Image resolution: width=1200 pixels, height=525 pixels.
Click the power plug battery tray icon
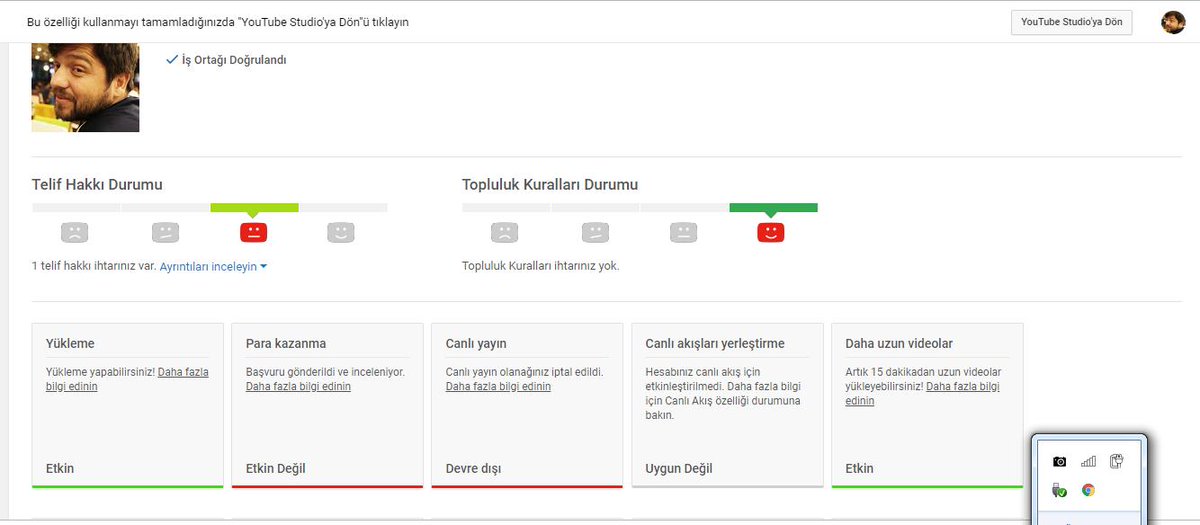coord(1117,461)
